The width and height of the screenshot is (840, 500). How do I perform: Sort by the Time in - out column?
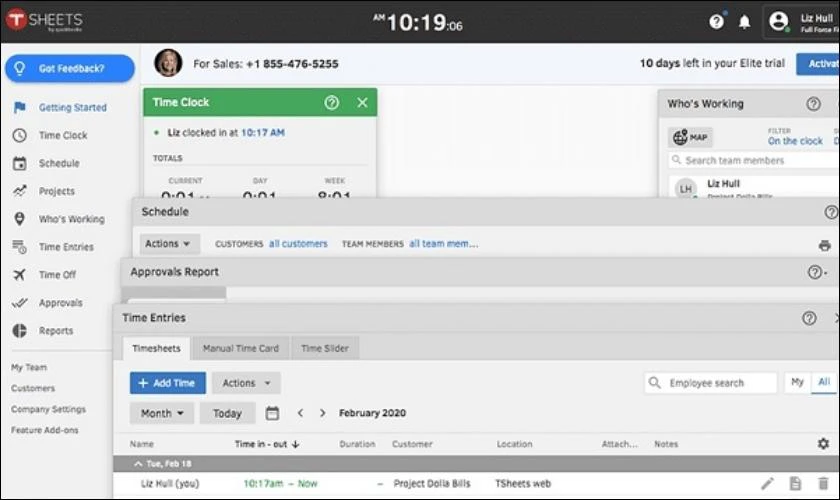[267, 444]
